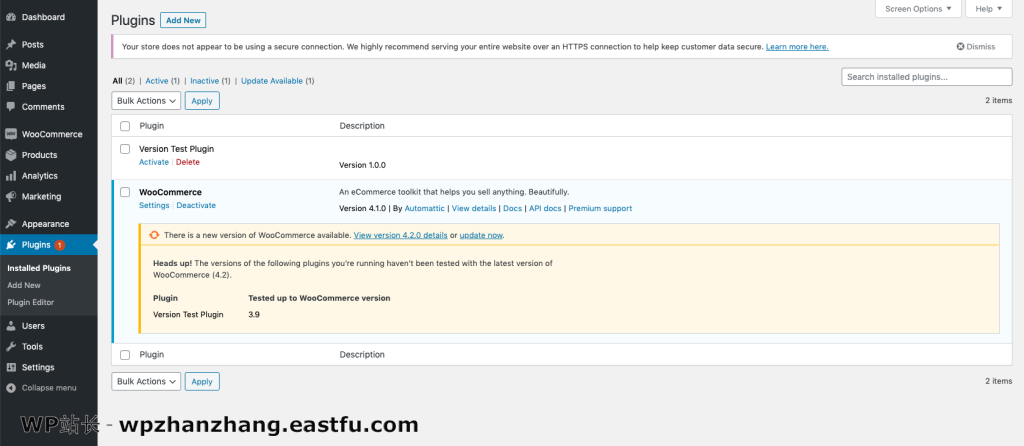This screenshot has height=446, width=1024.
Task: Click the Posts pushpin icon
Action: click(x=10, y=44)
